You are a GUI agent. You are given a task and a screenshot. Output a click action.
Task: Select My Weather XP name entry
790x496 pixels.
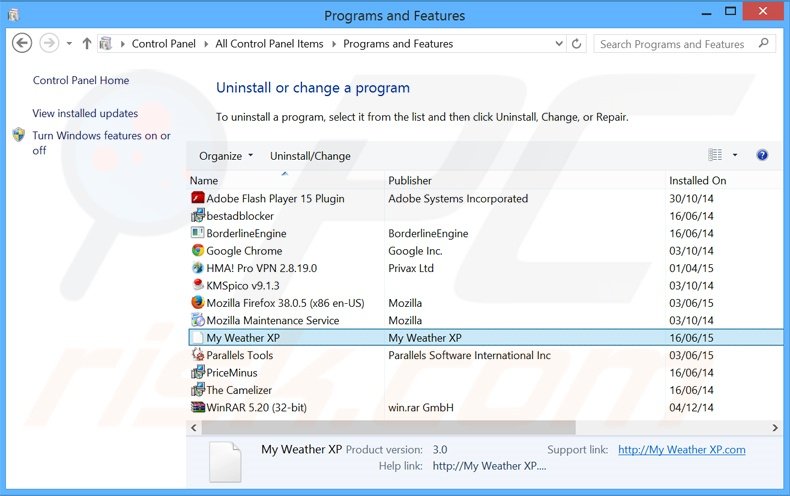pyautogui.click(x=243, y=338)
